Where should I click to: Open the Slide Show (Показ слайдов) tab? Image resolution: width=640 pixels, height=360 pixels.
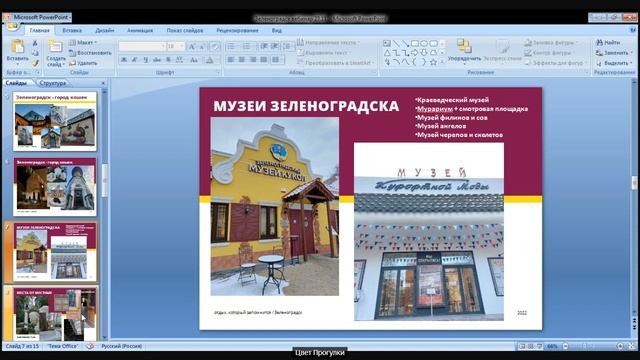tap(184, 30)
